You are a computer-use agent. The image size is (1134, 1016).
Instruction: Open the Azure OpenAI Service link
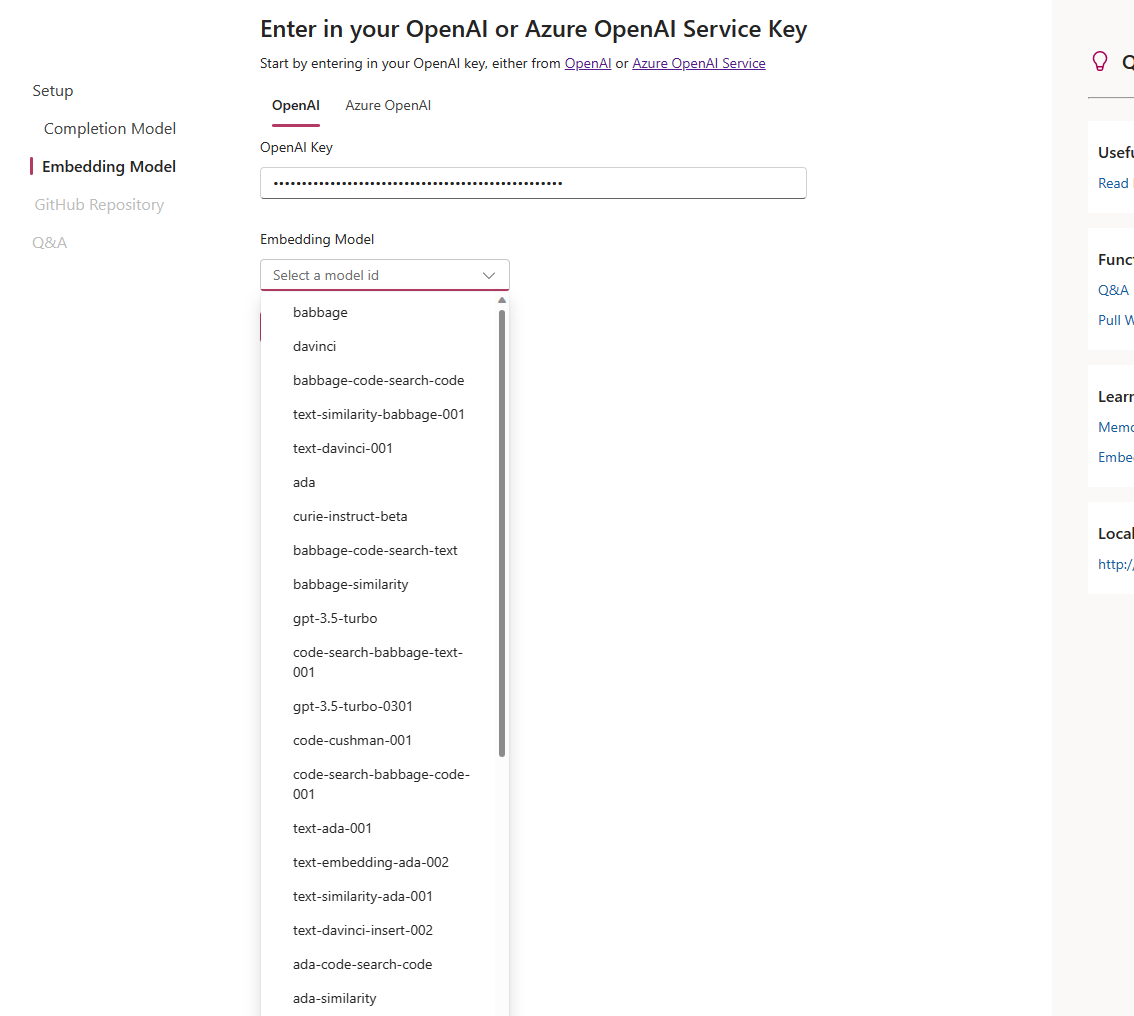click(x=699, y=64)
